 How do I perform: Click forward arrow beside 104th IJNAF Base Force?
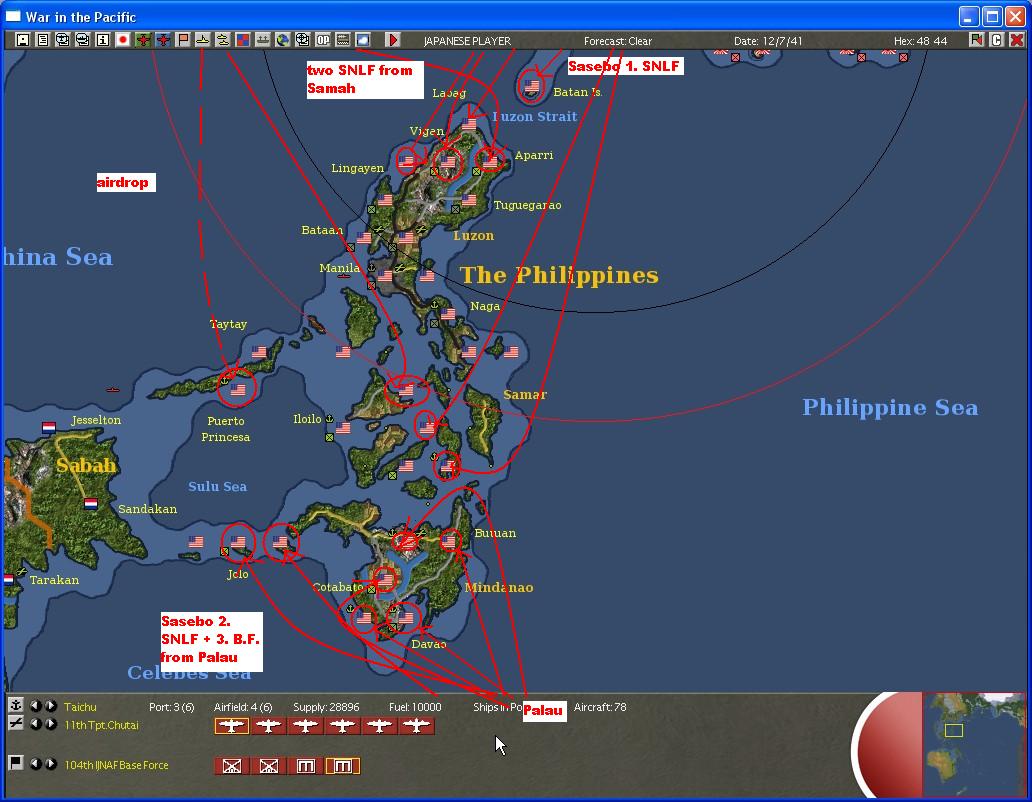pyautogui.click(x=50, y=764)
